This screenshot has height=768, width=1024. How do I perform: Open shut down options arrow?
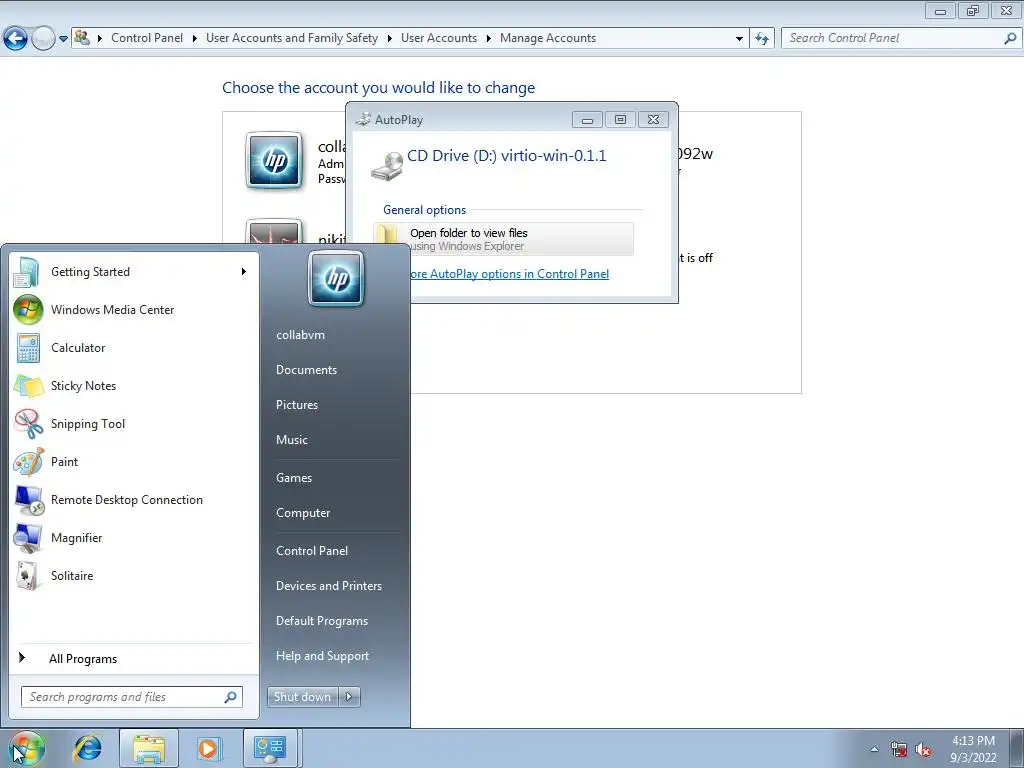click(349, 697)
